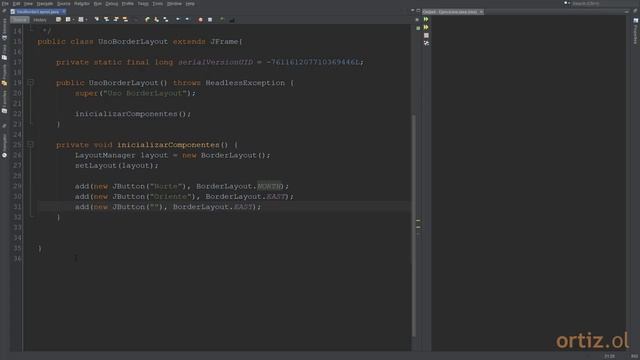Open the File menu
The image size is (640, 360).
(5, 4)
